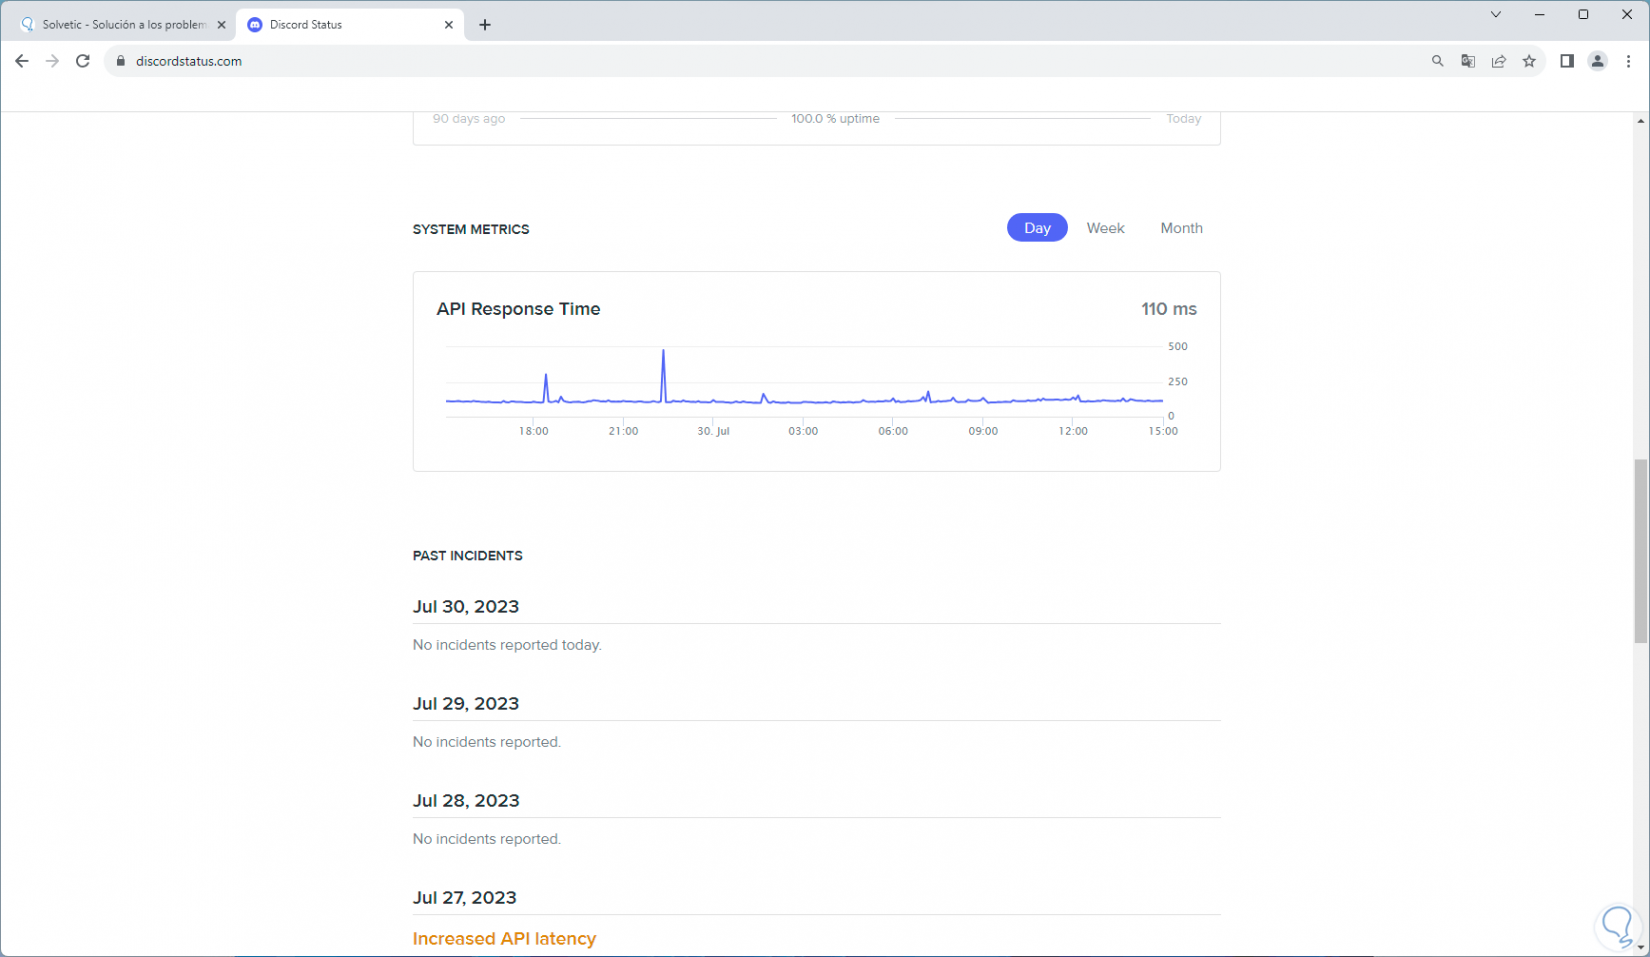Open the Increased API latency incident
Image resolution: width=1650 pixels, height=957 pixels.
[x=504, y=938]
